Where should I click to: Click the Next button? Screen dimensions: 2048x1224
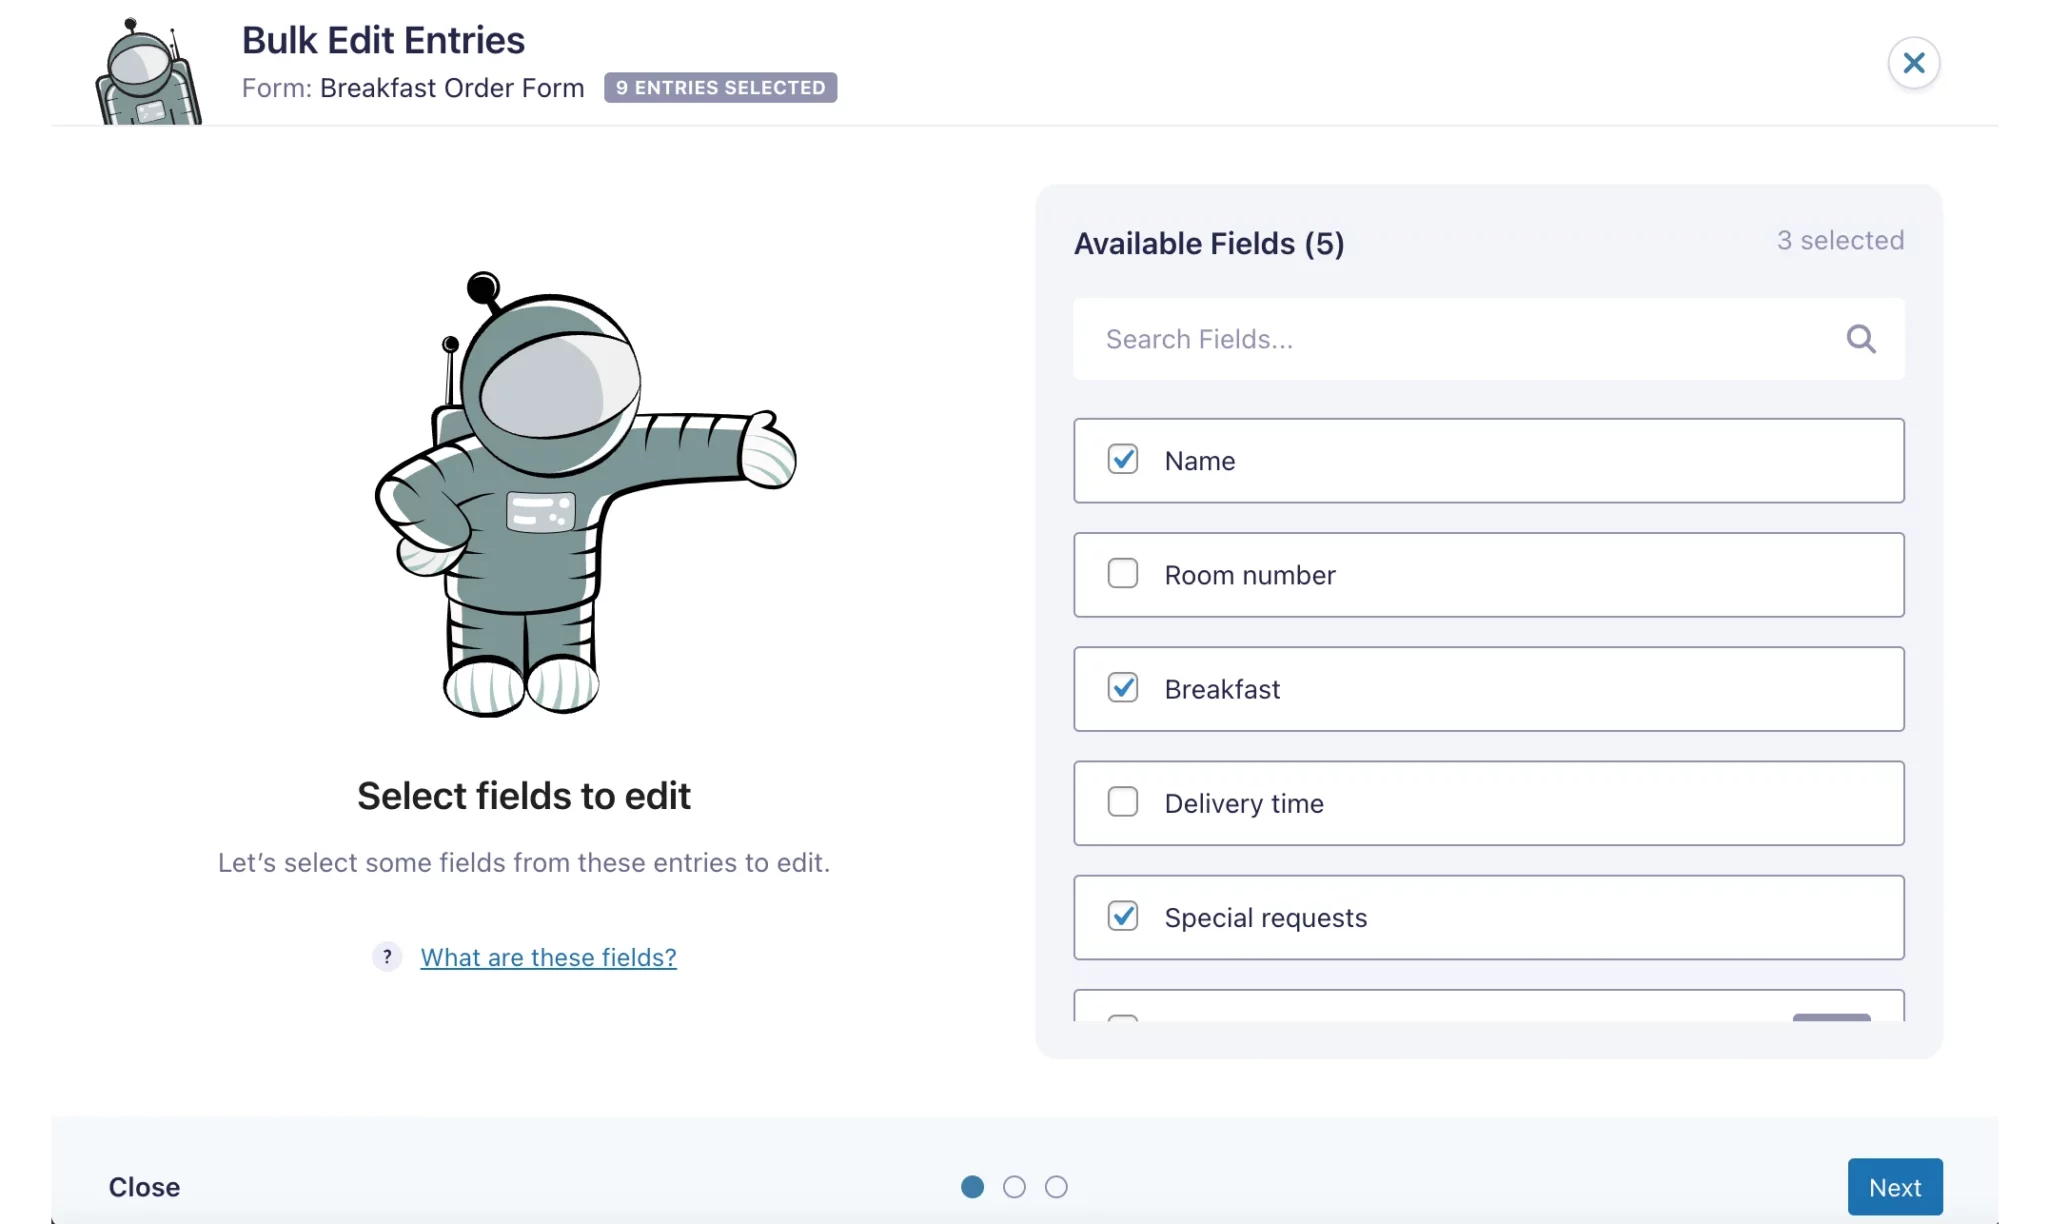(x=1894, y=1187)
